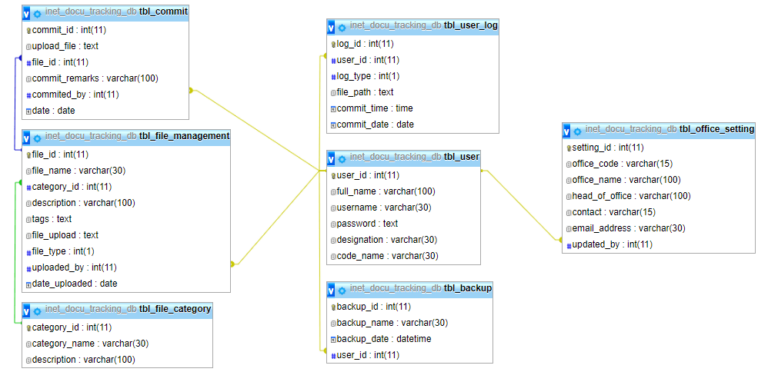Image resolution: width=768 pixels, height=372 pixels.
Task: Click the primary key icon beside commit_id
Action: [28, 30]
